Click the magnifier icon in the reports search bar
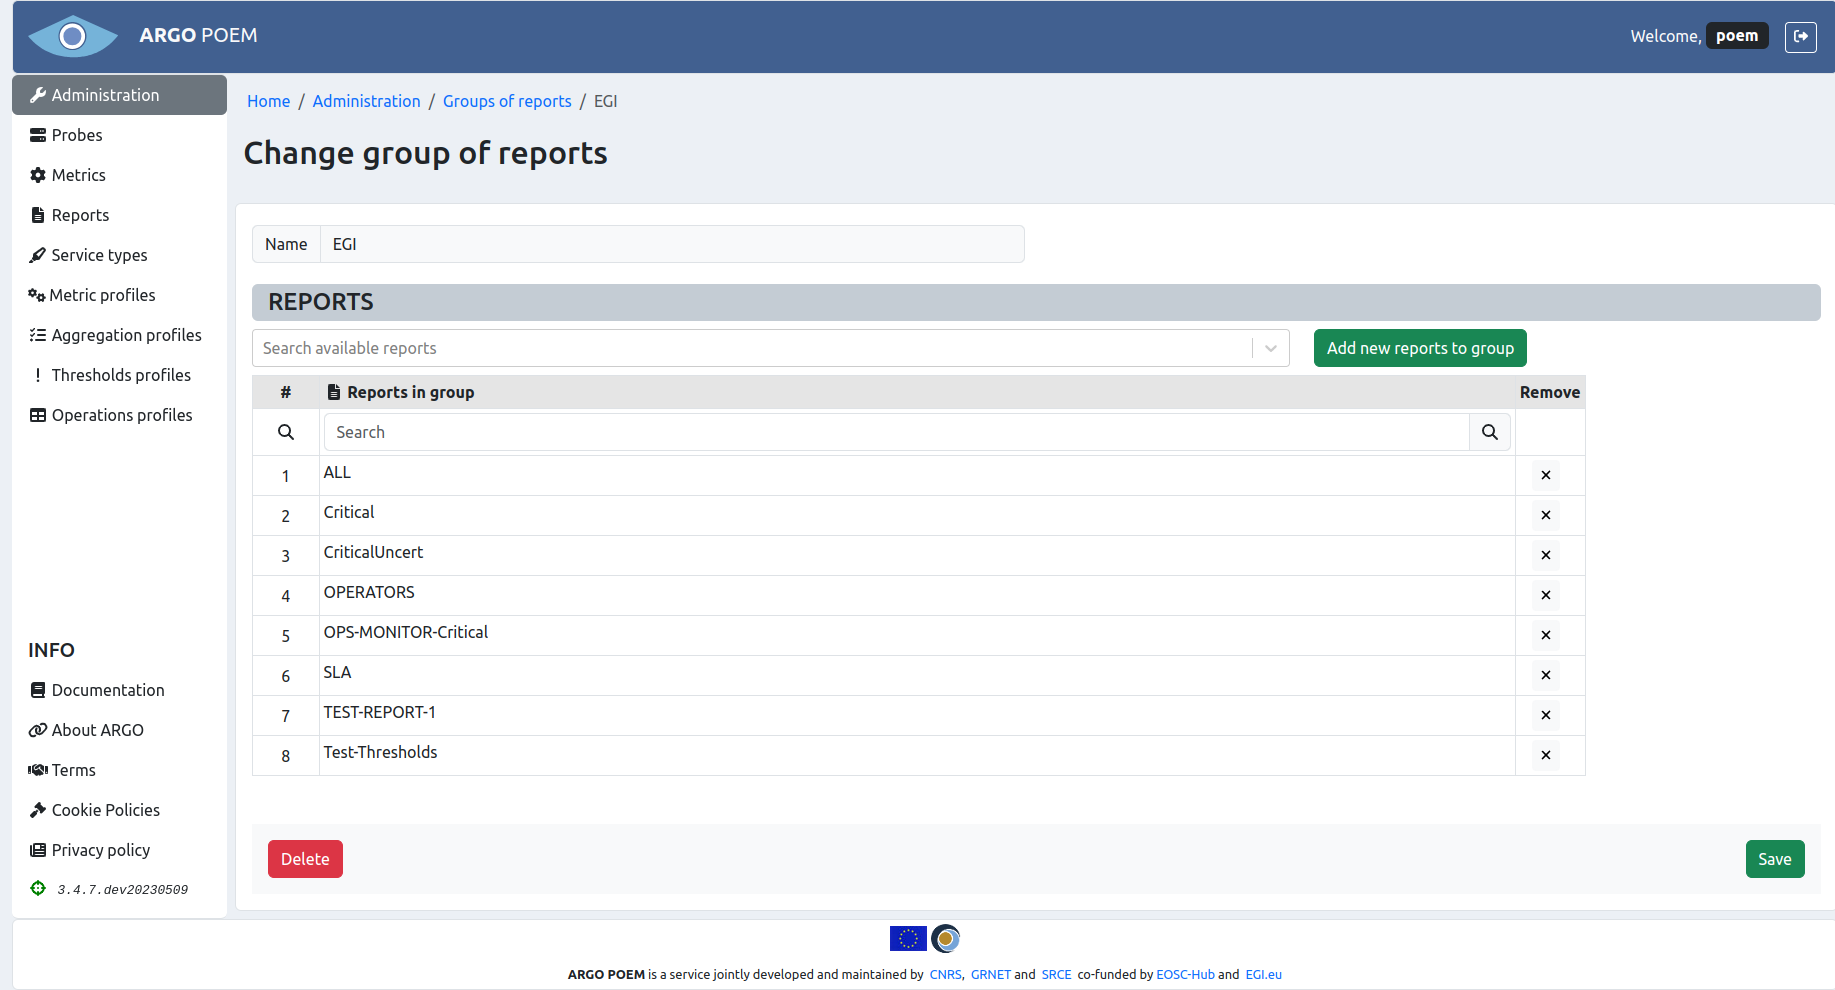The image size is (1835, 990). (x=1489, y=431)
